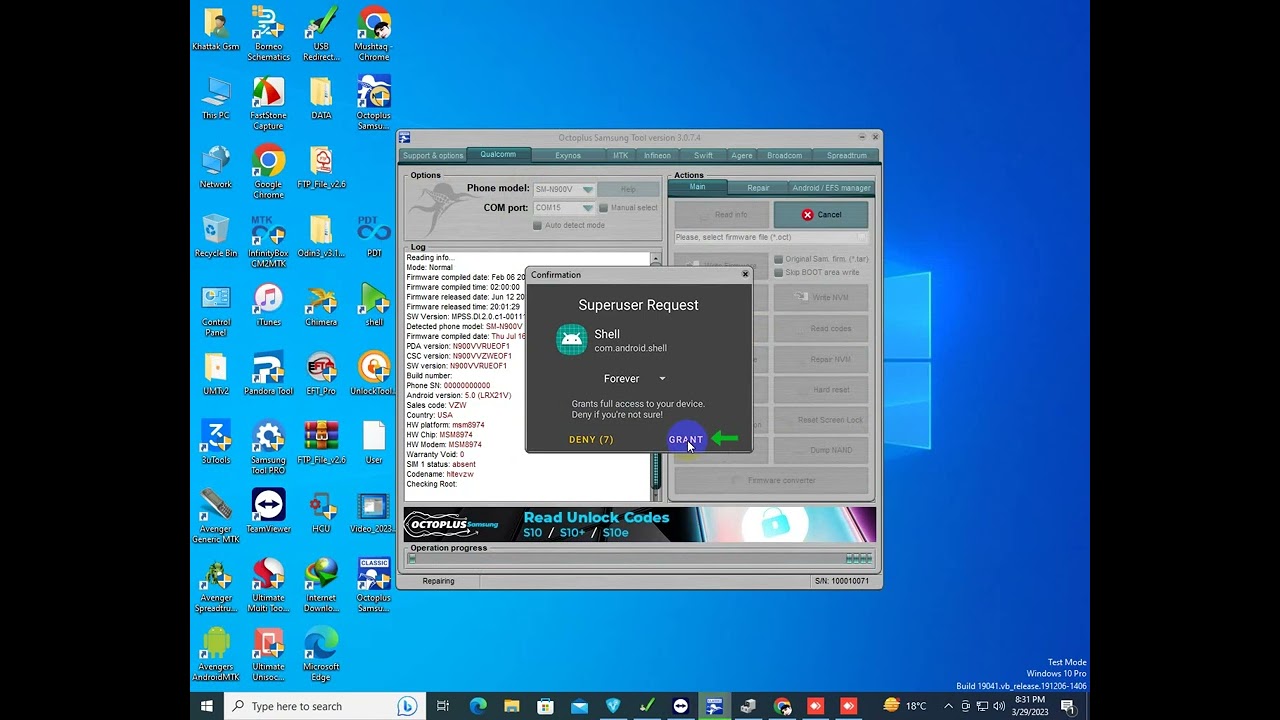Switch to the Exynos tab
The image size is (1280, 720).
click(568, 156)
